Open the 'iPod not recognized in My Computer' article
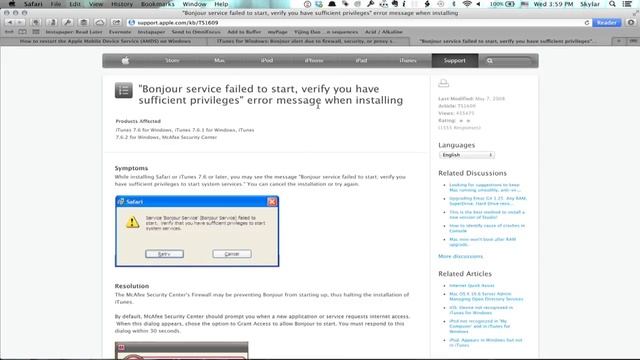Screen dimensions: 640x360 click(480, 326)
